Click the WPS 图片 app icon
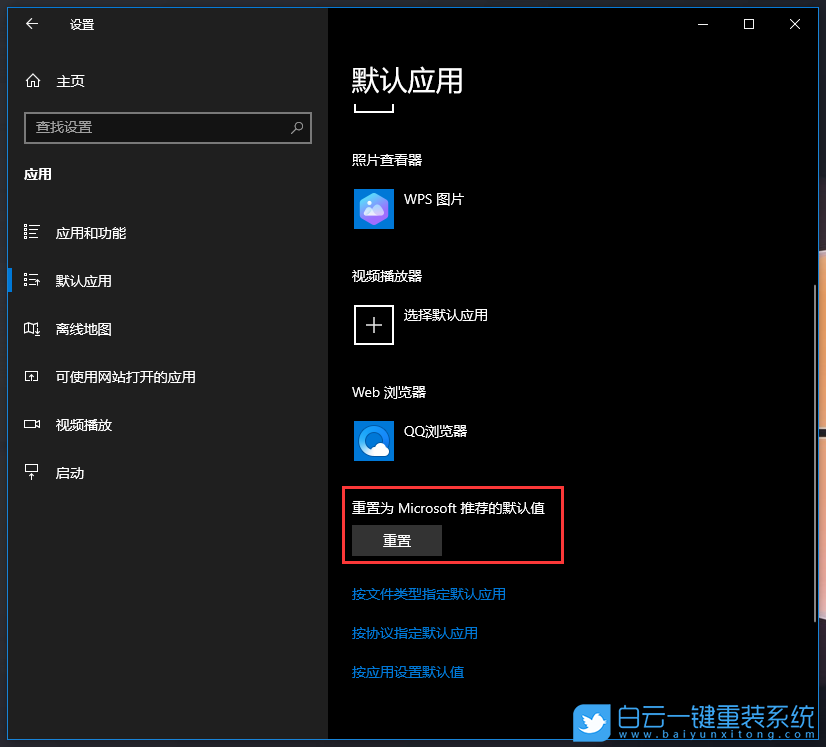826x747 pixels. point(373,209)
